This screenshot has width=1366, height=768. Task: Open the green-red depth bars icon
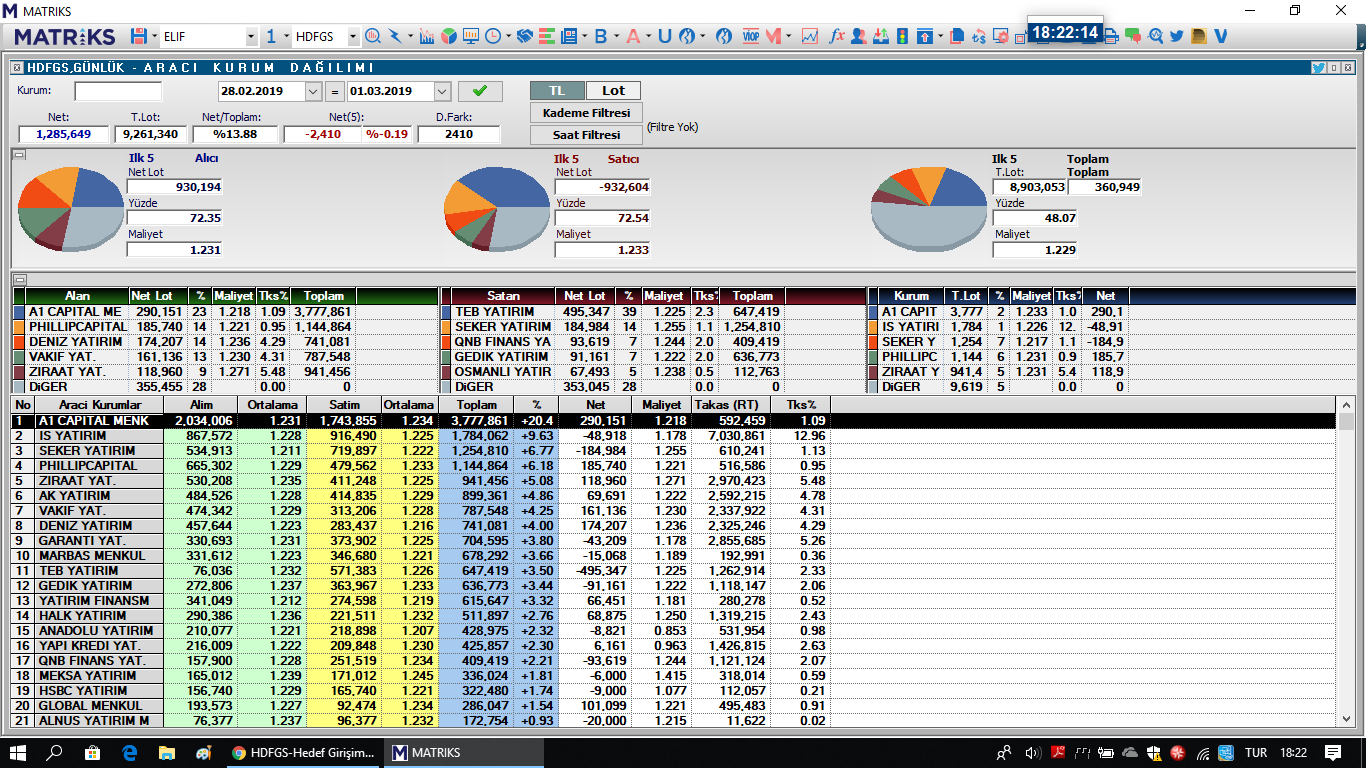tap(547, 36)
